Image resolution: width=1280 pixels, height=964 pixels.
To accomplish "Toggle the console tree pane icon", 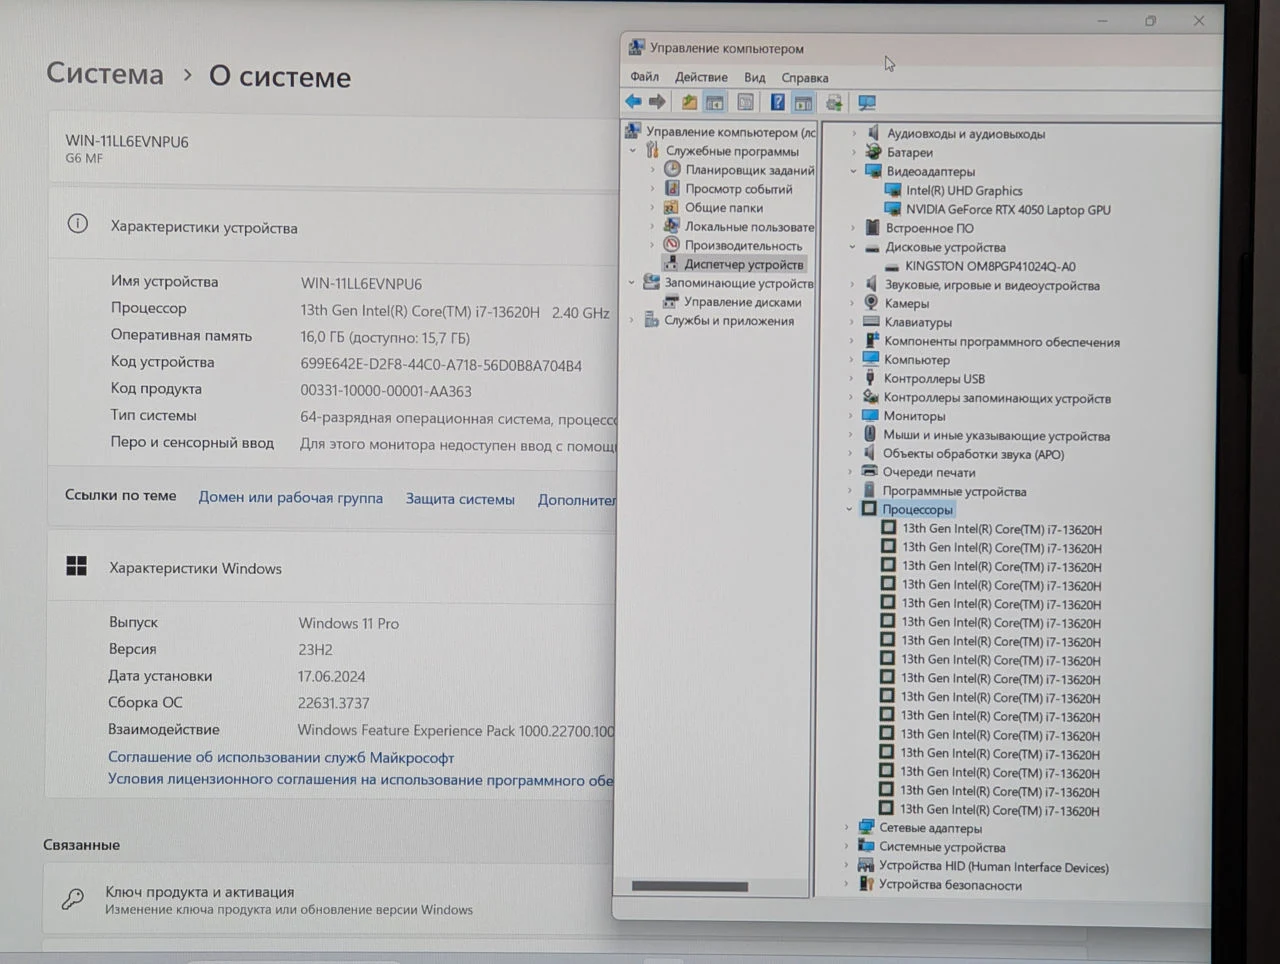I will coord(715,102).
